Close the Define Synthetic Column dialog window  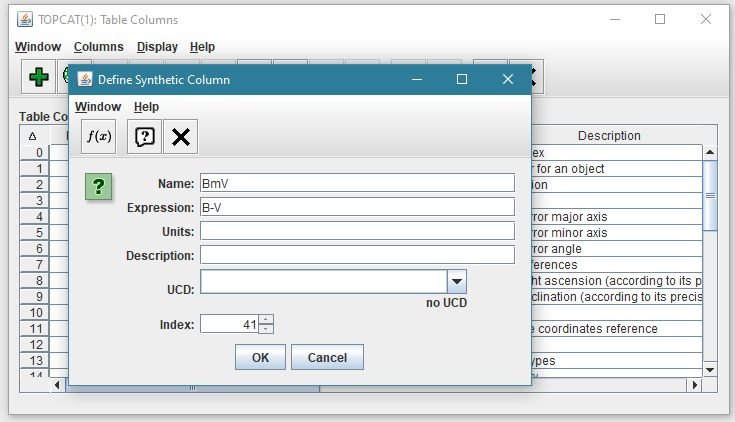(508, 79)
